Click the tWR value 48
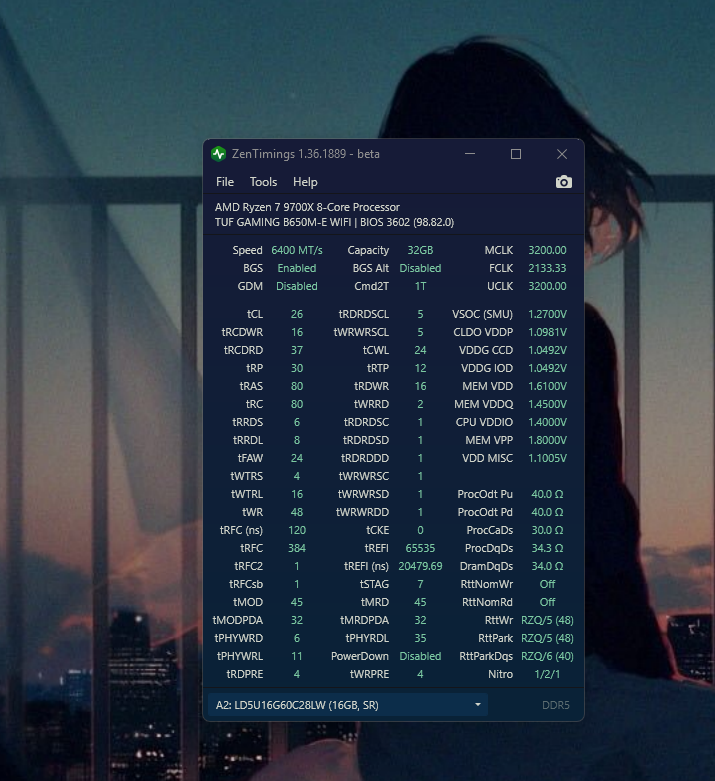 296,512
